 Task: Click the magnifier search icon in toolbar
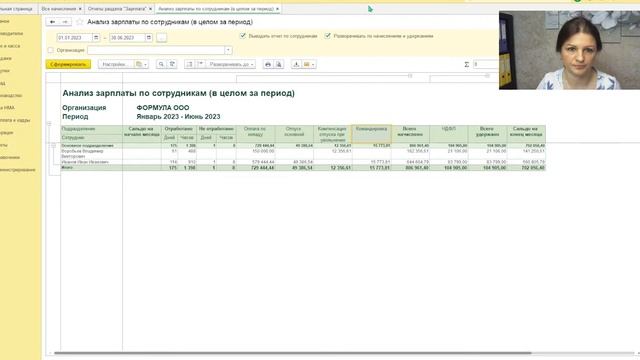161,64
